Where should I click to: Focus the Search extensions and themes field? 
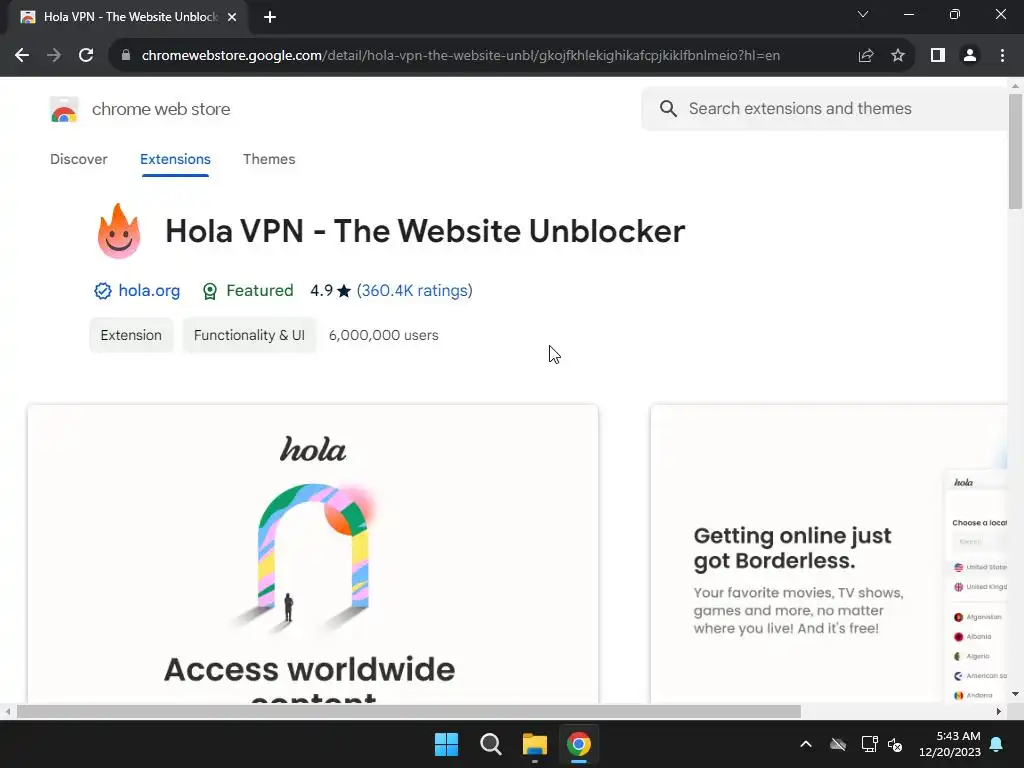pos(824,108)
